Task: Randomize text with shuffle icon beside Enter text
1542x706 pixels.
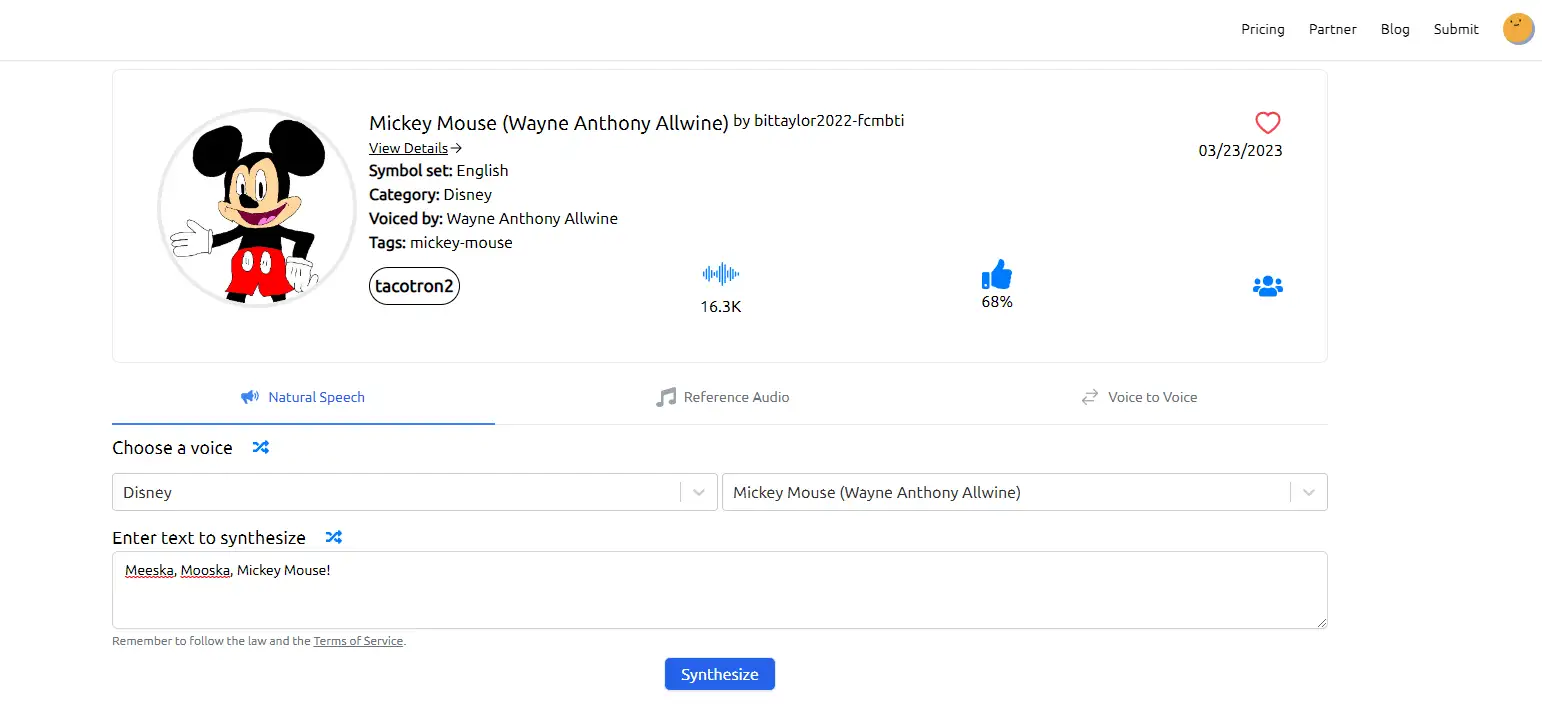Action: [x=334, y=537]
